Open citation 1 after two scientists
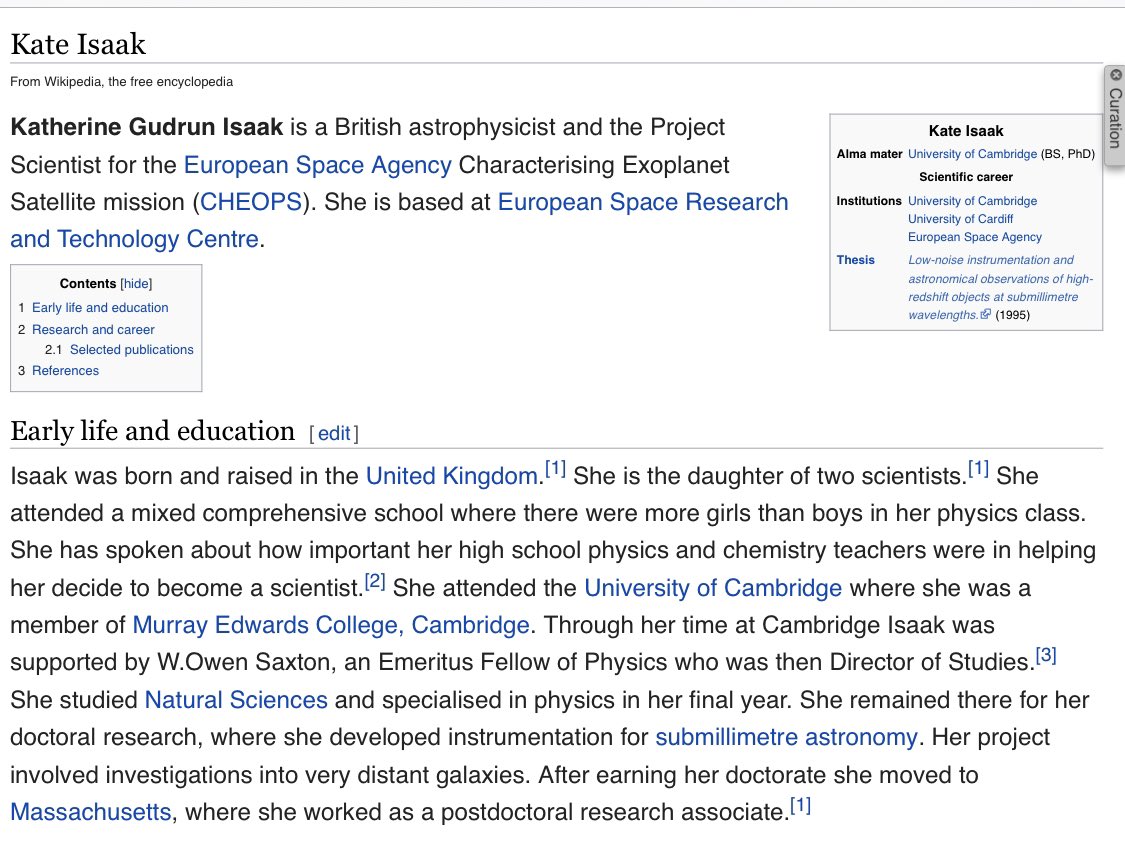Image resolution: width=1125 pixels, height=854 pixels. 979,469
